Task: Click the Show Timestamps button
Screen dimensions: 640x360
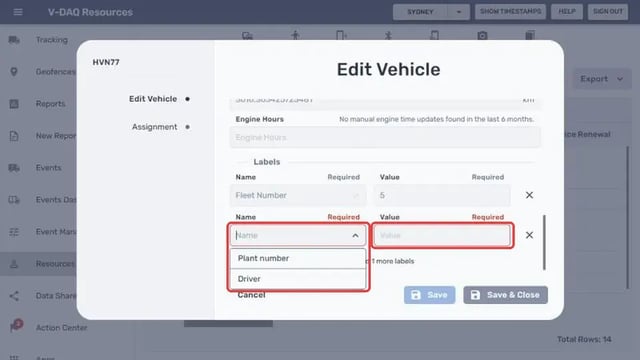Action: (x=511, y=11)
